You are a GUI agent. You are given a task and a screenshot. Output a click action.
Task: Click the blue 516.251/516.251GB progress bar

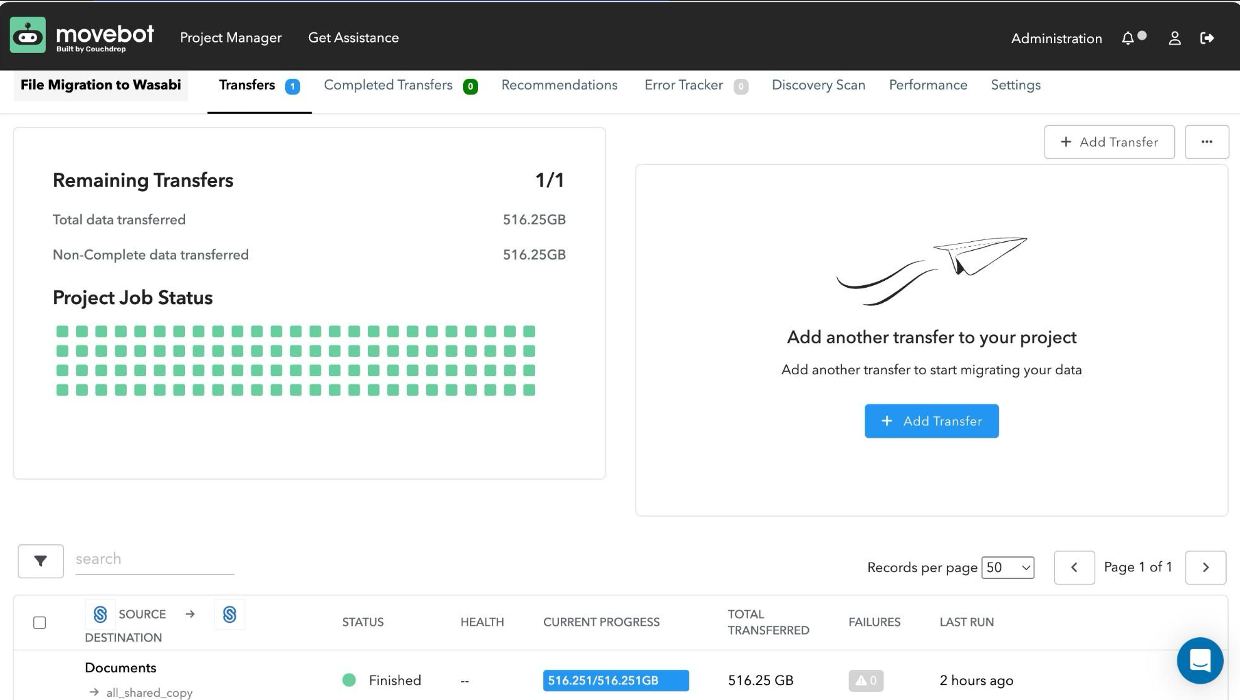(x=616, y=681)
